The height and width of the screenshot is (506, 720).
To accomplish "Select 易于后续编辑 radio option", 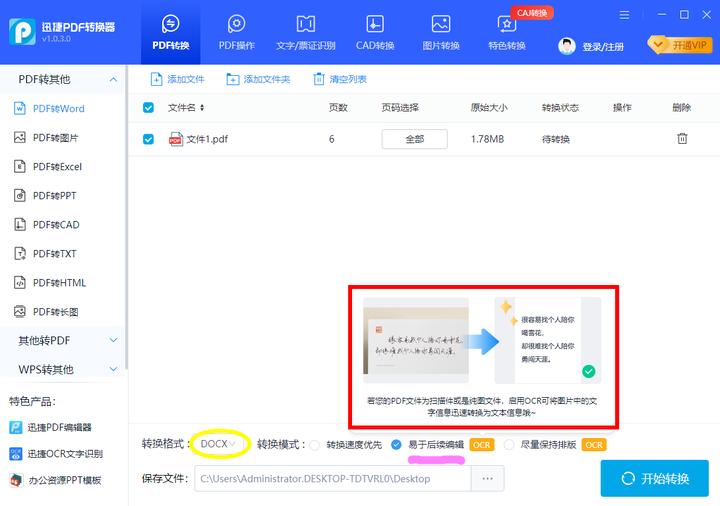I will [x=396, y=444].
